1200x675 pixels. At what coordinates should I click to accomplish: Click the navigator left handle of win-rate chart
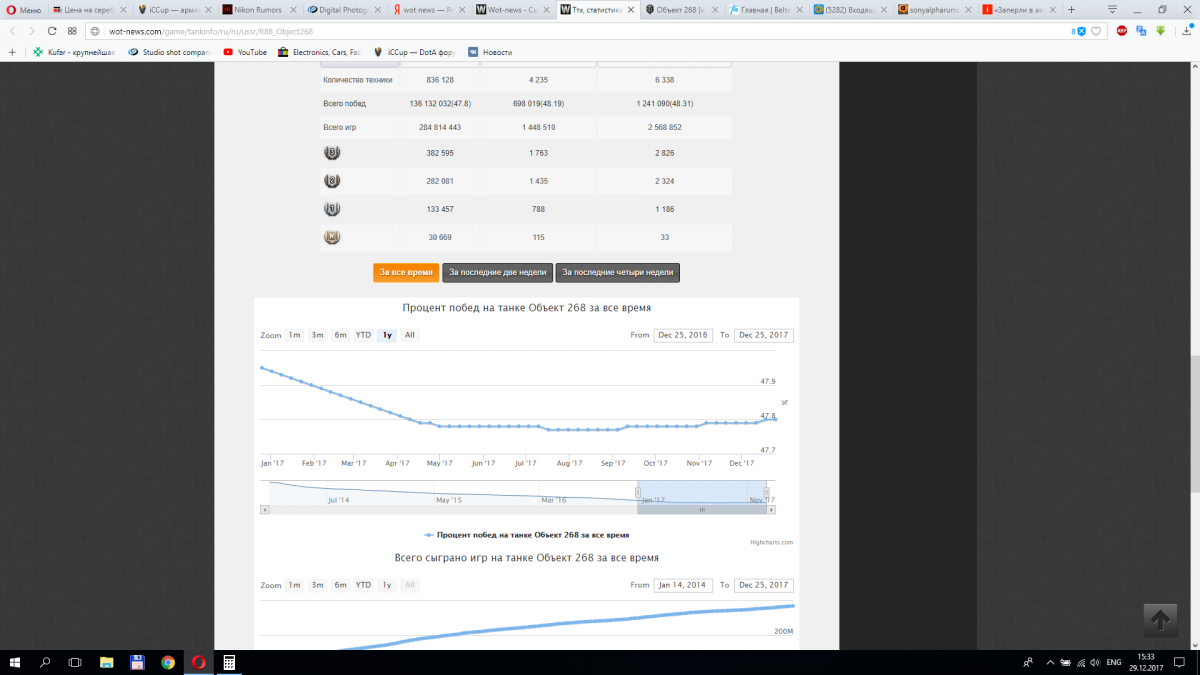(638, 492)
